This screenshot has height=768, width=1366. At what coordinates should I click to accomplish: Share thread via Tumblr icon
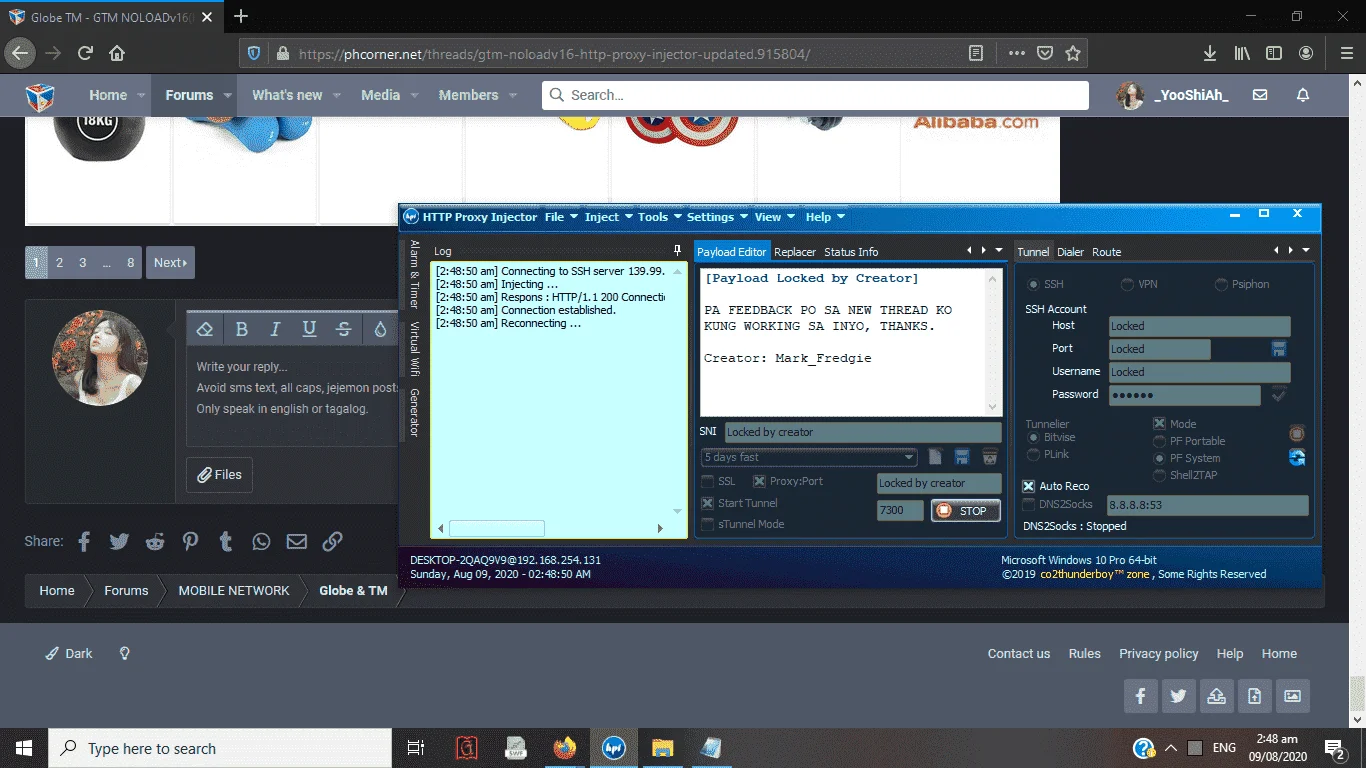tap(226, 541)
